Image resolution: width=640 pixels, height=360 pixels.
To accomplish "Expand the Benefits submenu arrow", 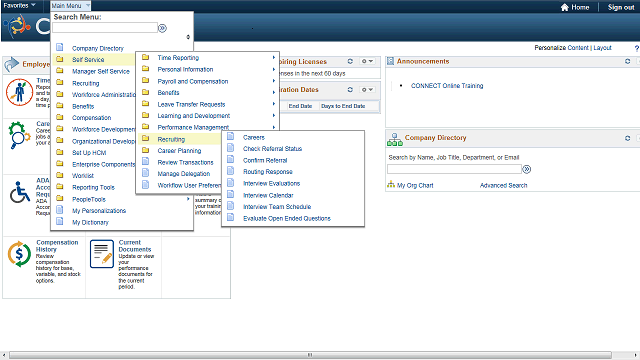I will [274, 93].
